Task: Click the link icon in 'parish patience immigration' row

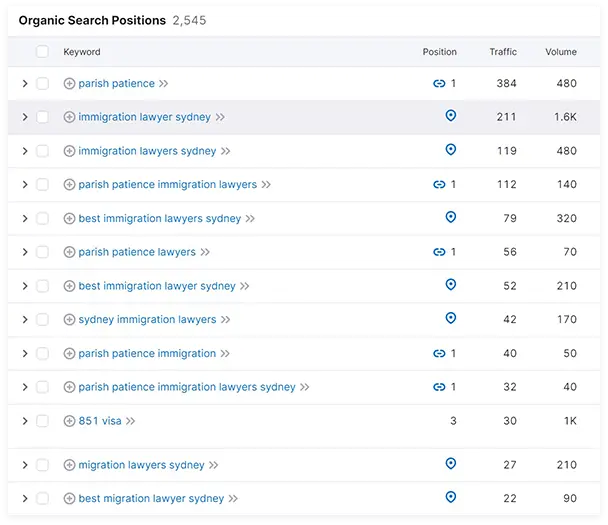Action: point(439,353)
